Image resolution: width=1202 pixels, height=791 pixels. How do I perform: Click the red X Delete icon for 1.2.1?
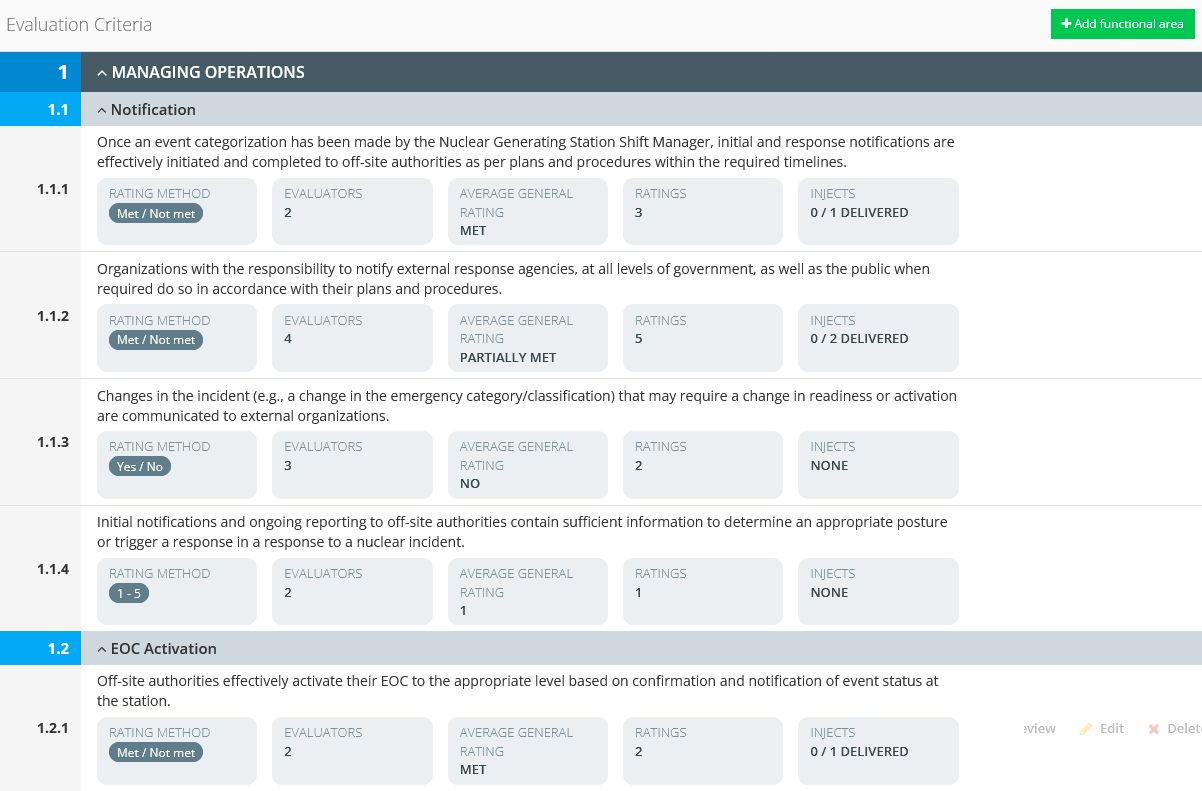[x=1154, y=729]
